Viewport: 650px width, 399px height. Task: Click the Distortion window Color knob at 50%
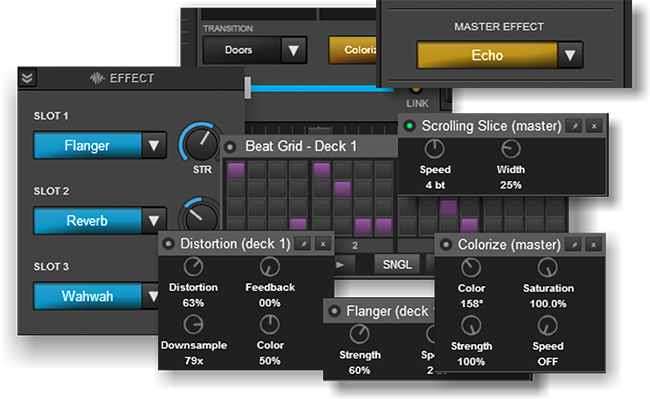[269, 324]
